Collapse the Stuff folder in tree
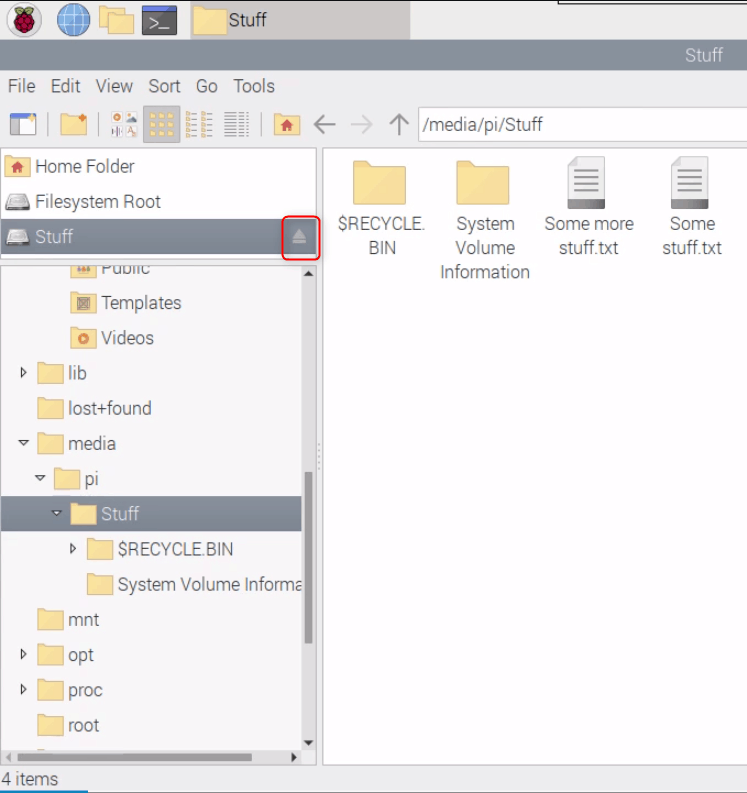Image resolution: width=747 pixels, height=793 pixels. pos(57,513)
